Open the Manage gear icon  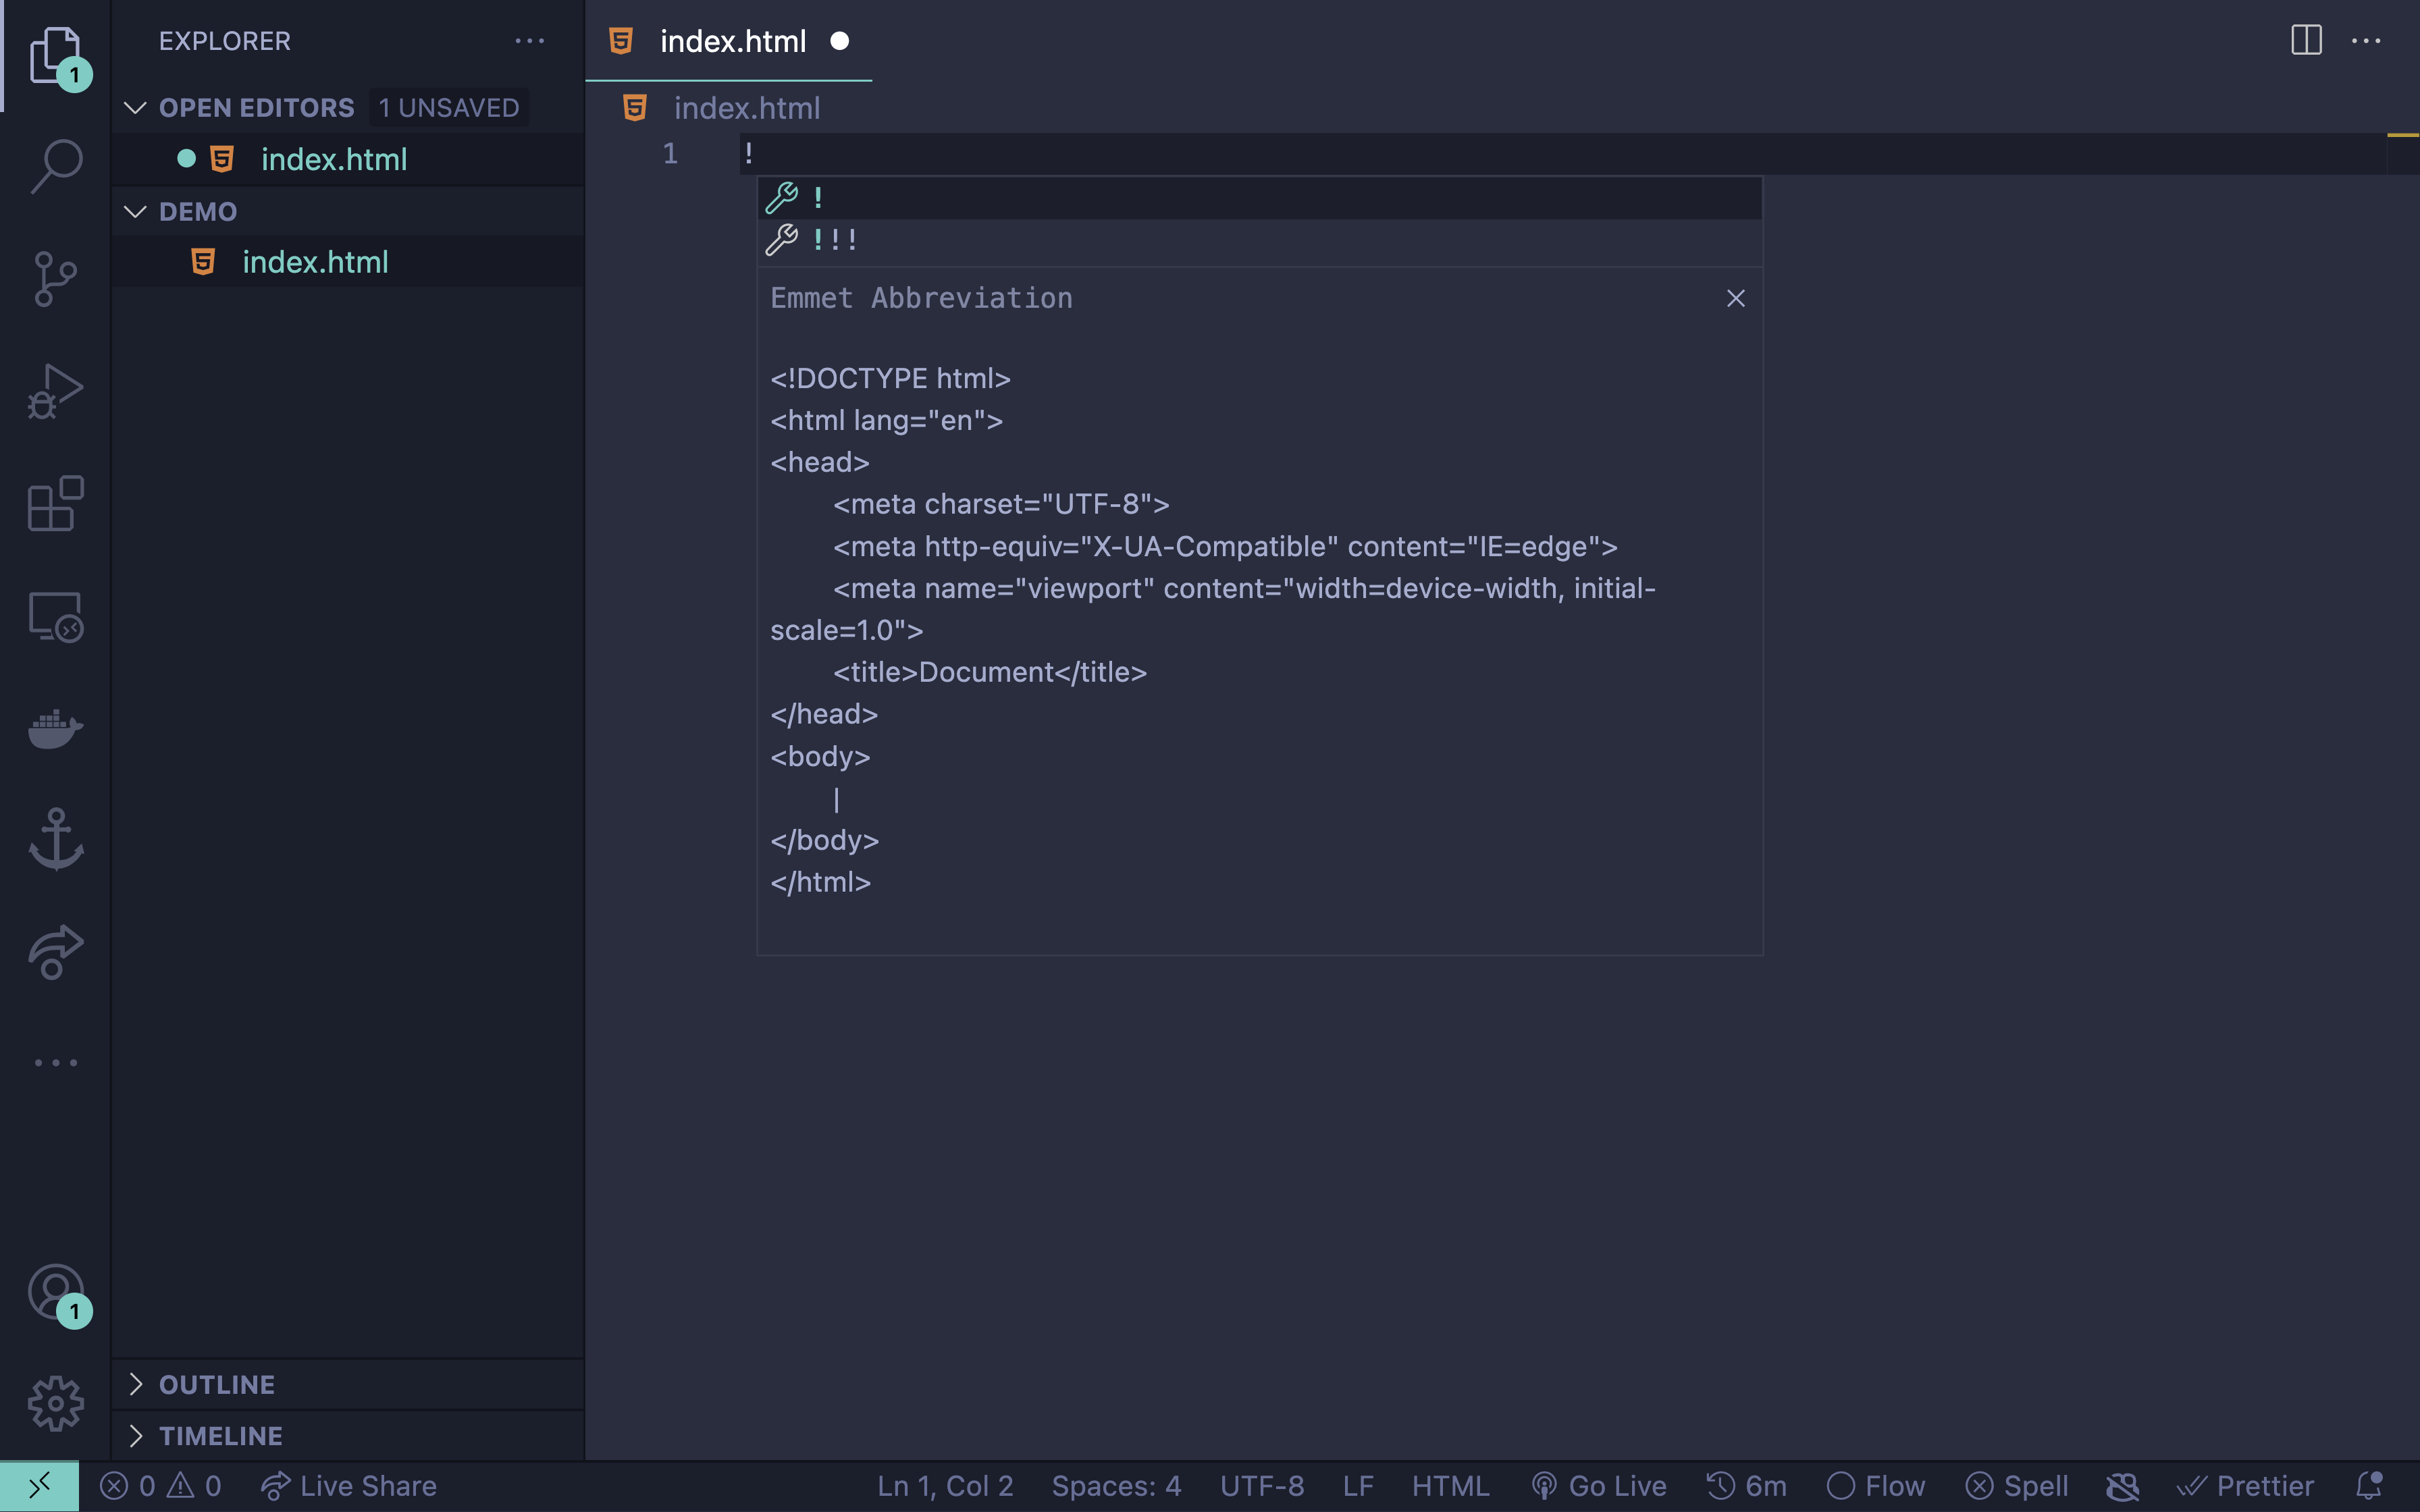55,1404
